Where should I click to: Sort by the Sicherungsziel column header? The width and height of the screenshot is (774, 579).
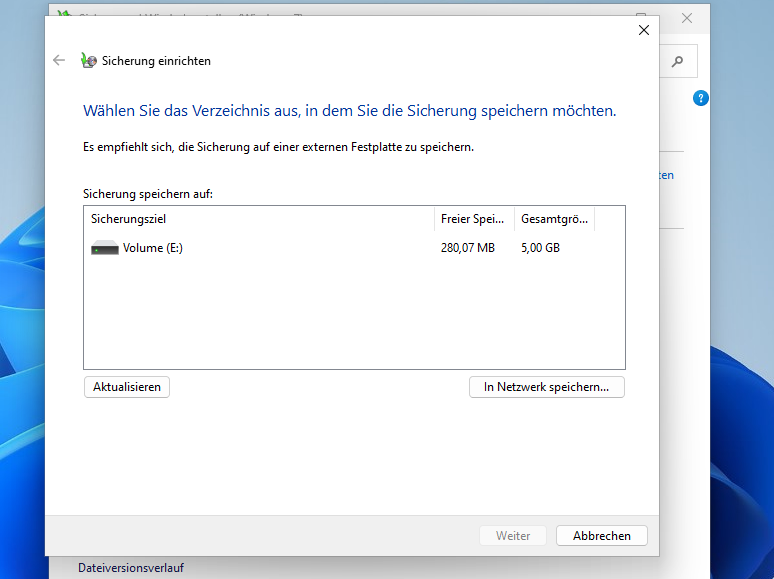[260, 218]
